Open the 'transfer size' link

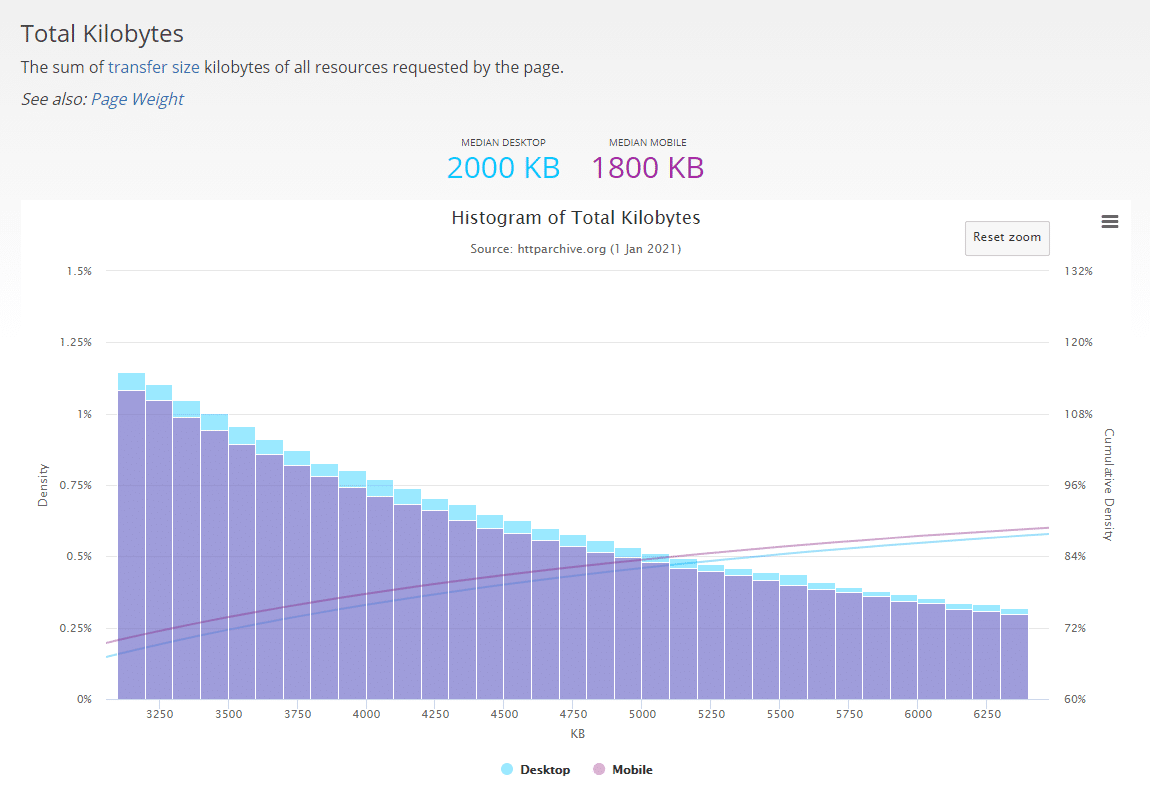tap(154, 68)
